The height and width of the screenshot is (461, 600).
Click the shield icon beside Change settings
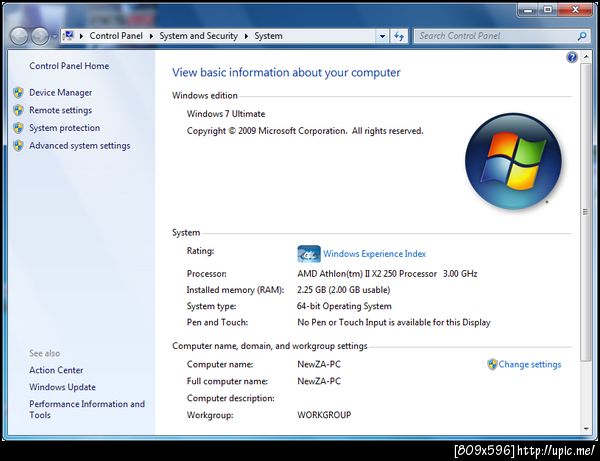click(x=492, y=364)
